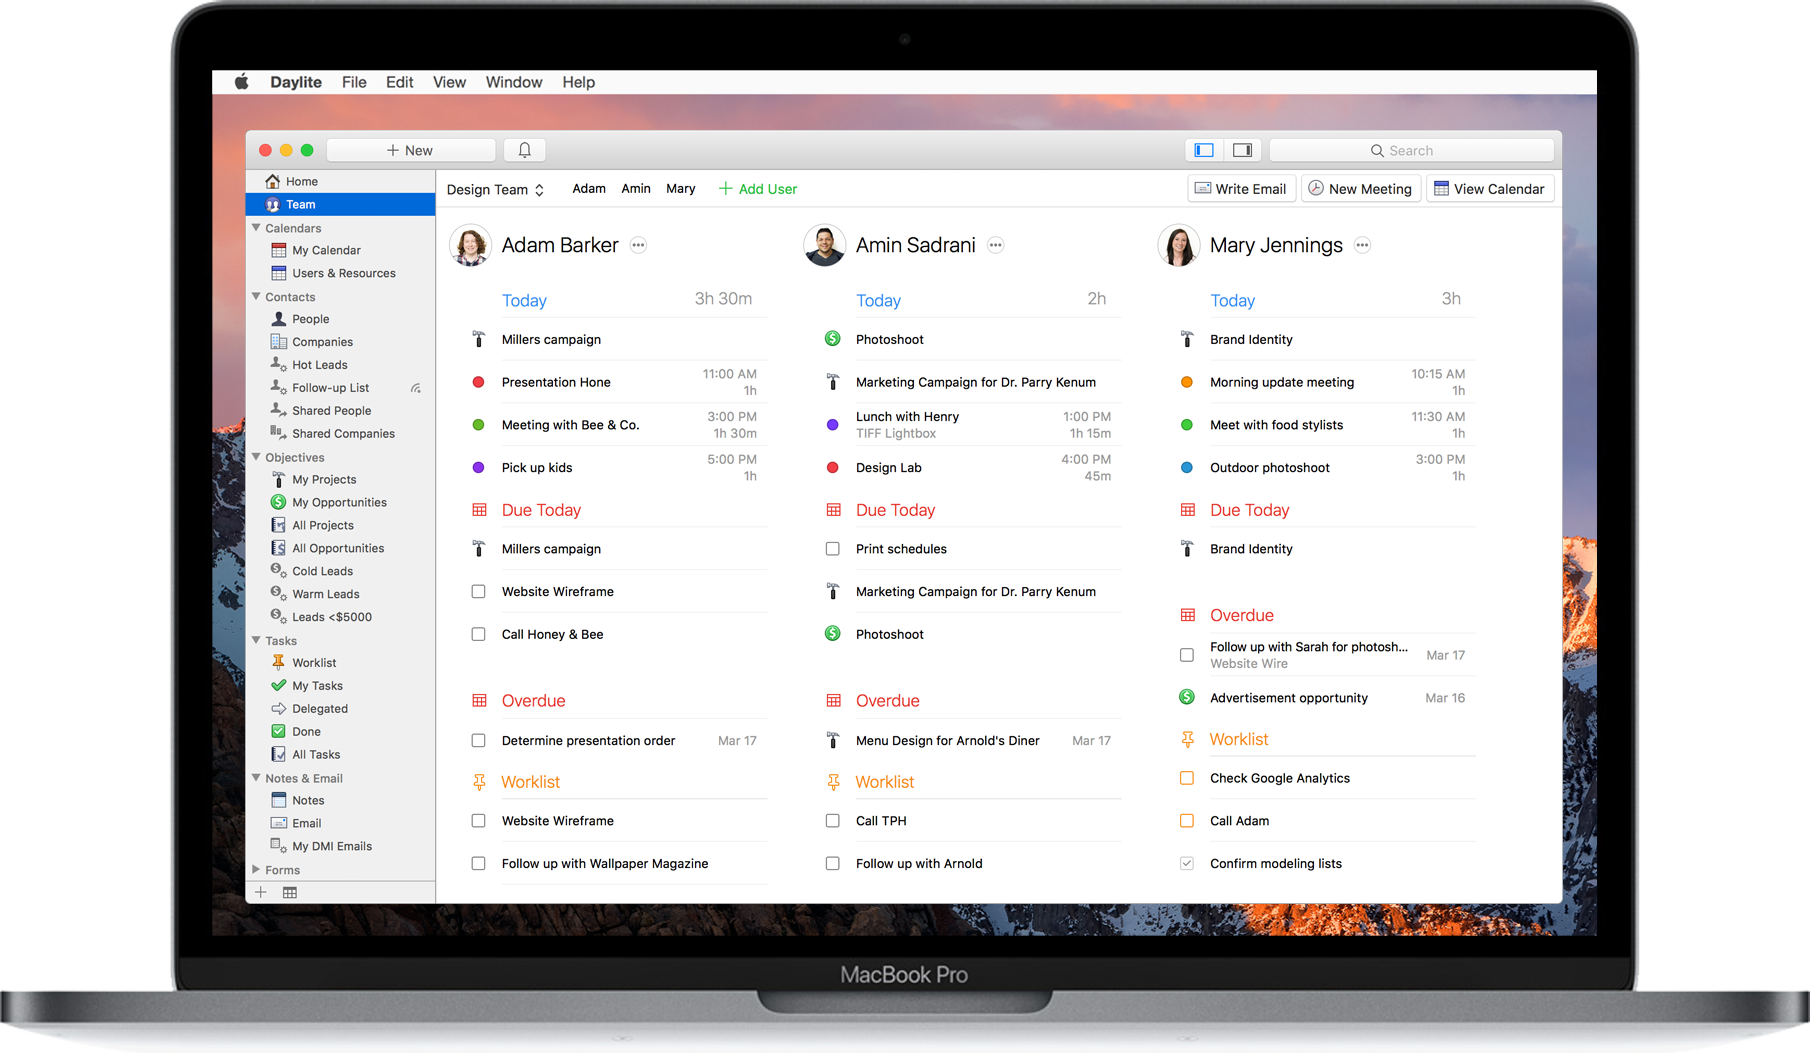Click the plus icon at sidebar bottom

pyautogui.click(x=261, y=892)
